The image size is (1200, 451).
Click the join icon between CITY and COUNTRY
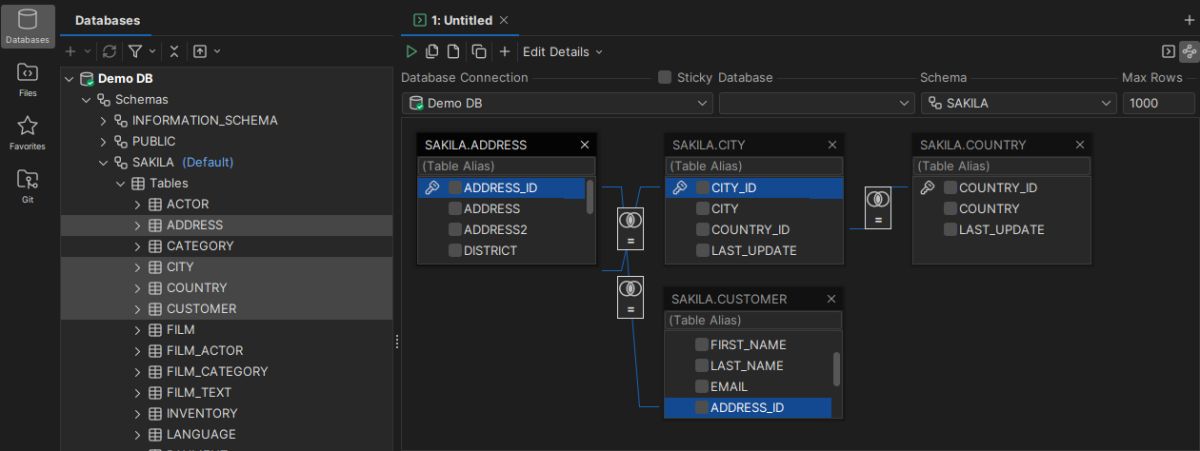click(878, 207)
